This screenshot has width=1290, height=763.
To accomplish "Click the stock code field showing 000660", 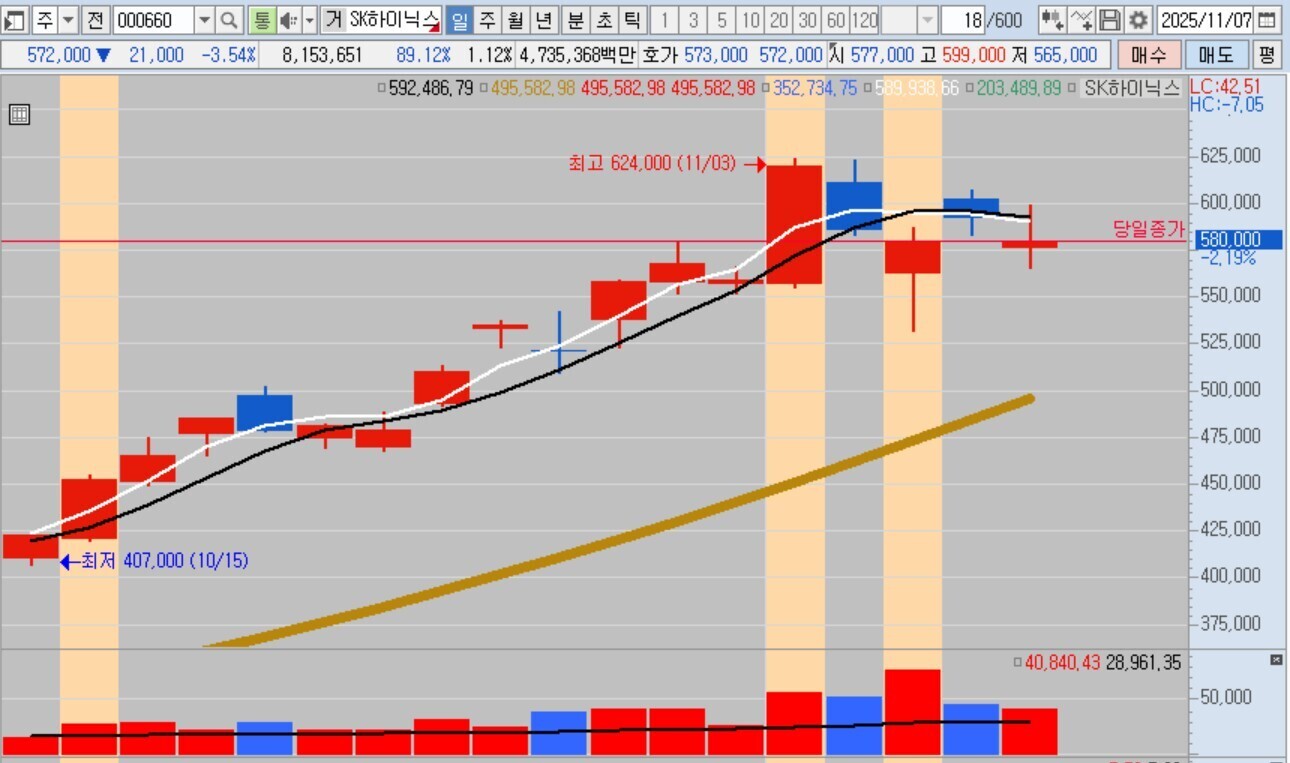I will point(152,20).
